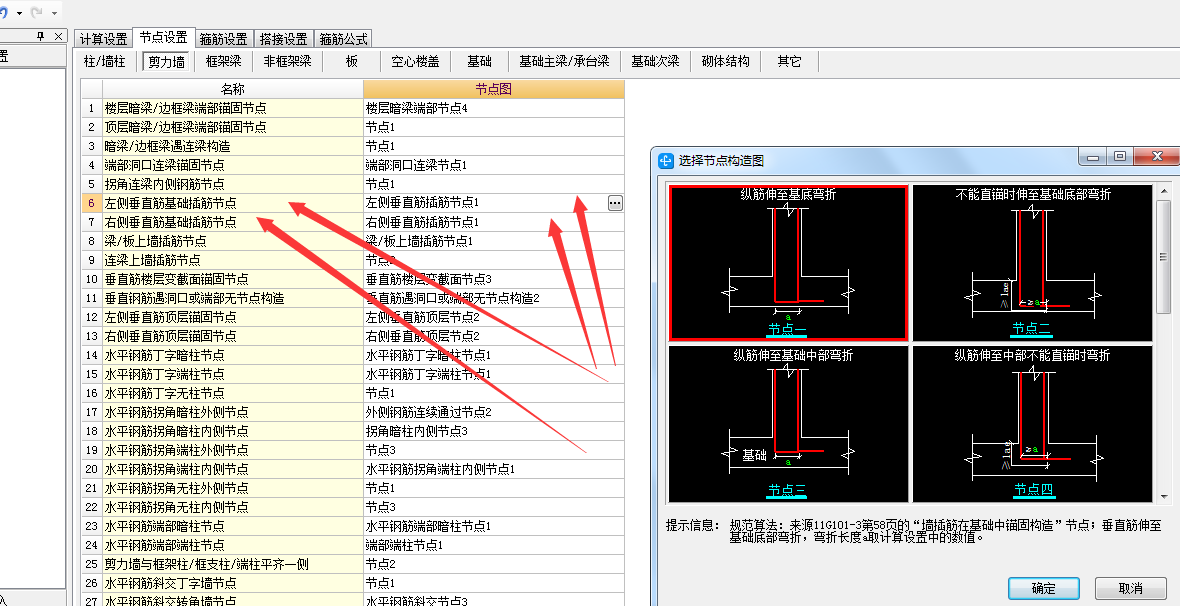Click the 选择节点构造图 dialog app icon
The image size is (1180, 606).
pos(666,160)
